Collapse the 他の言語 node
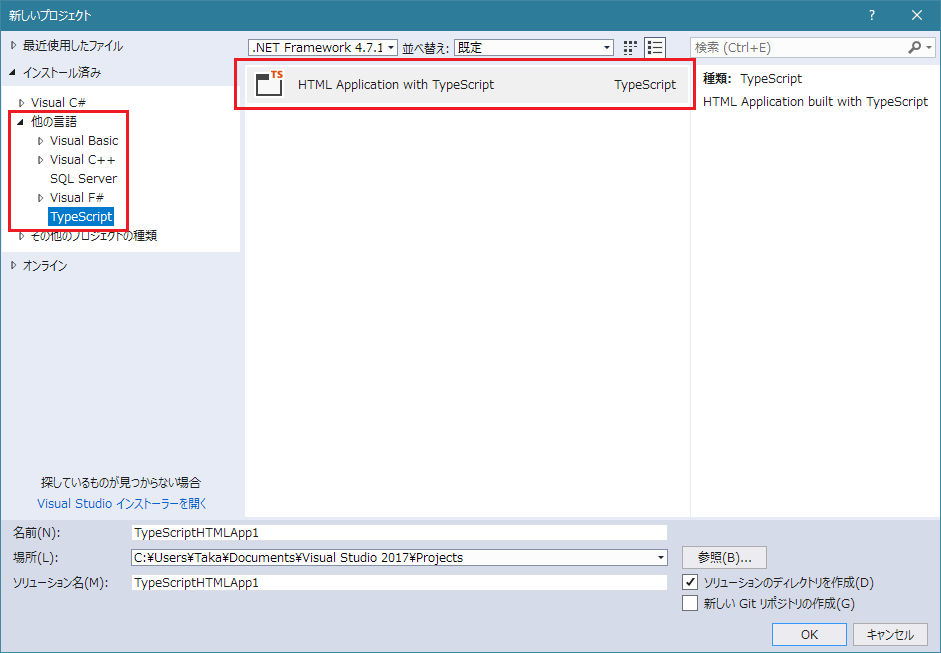Image resolution: width=941 pixels, height=653 pixels. click(x=21, y=122)
